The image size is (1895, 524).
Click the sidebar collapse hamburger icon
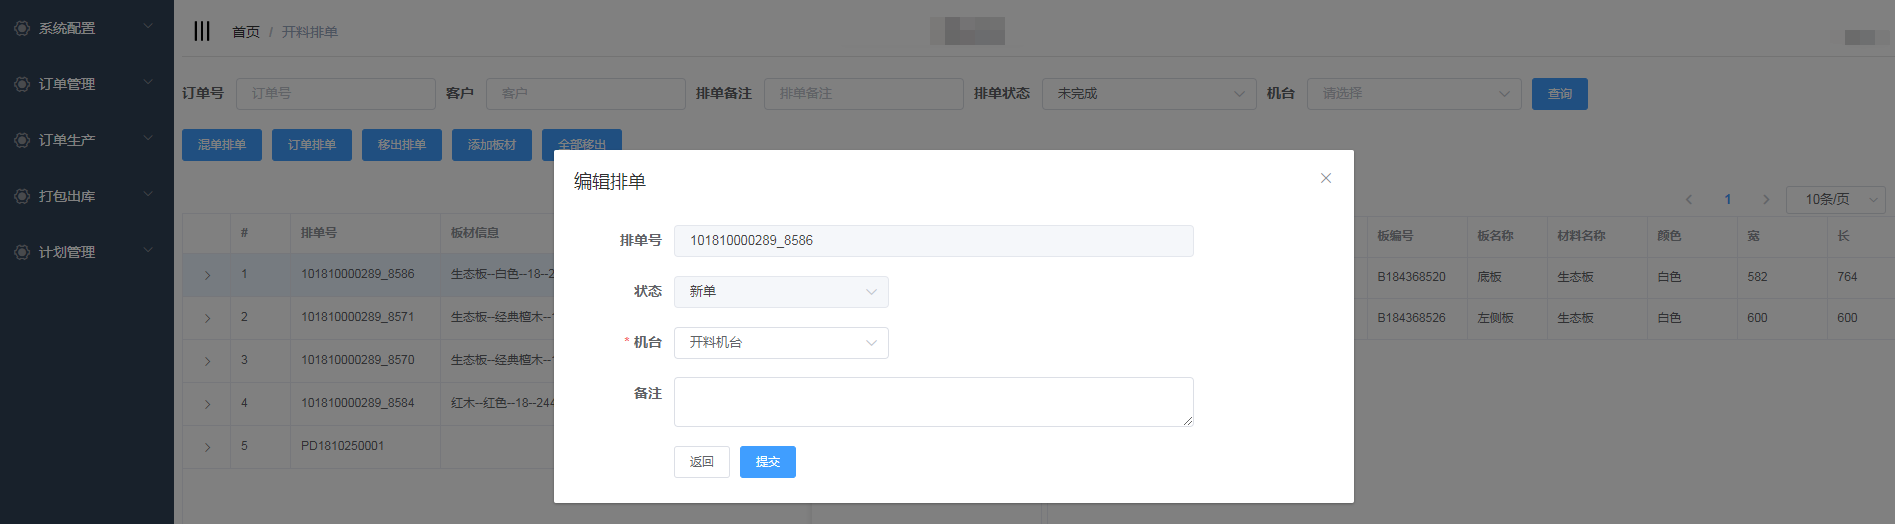[202, 31]
